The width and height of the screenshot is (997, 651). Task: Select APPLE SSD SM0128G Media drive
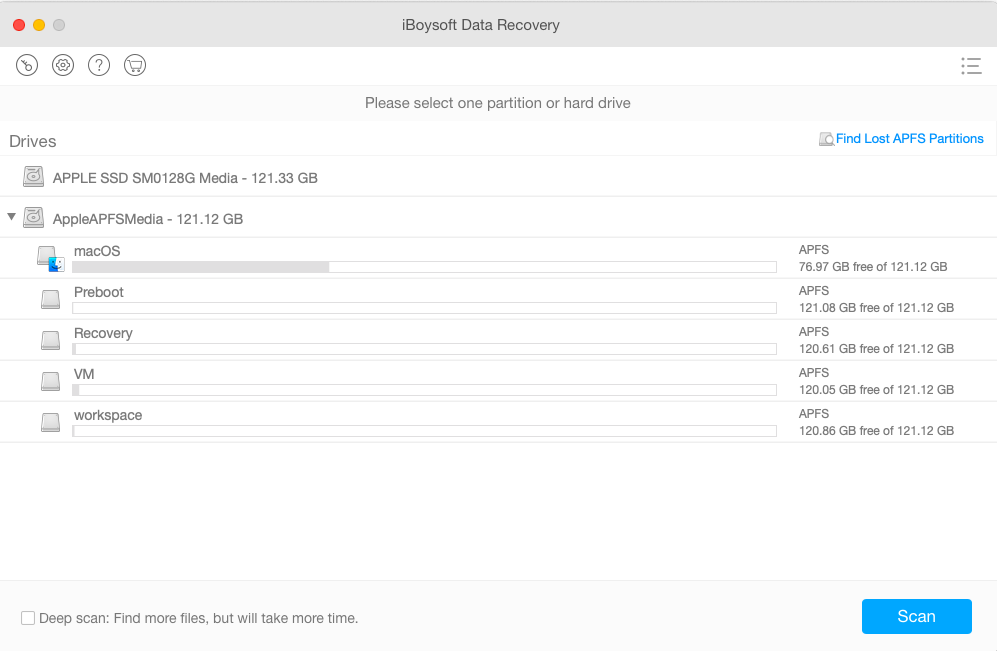click(x=185, y=178)
